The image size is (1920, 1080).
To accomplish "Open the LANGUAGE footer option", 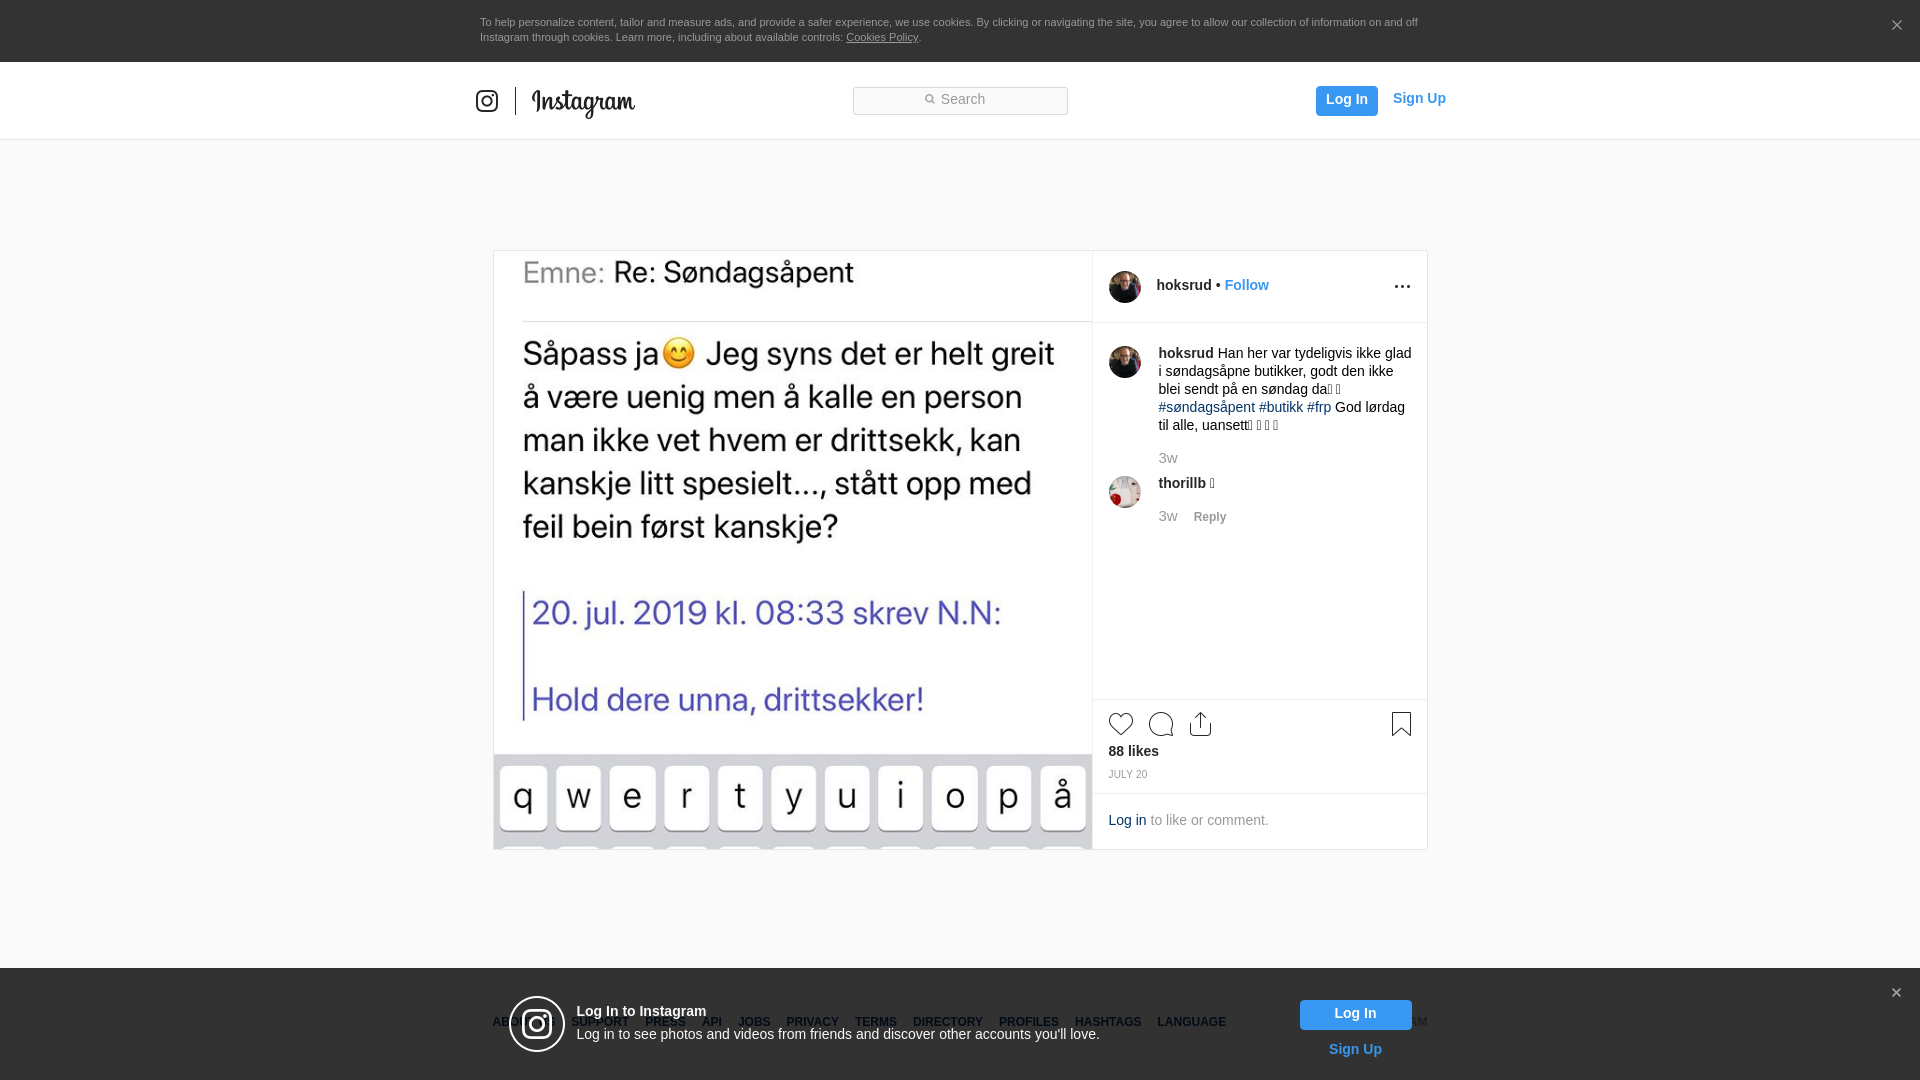I will coord(1191,1022).
